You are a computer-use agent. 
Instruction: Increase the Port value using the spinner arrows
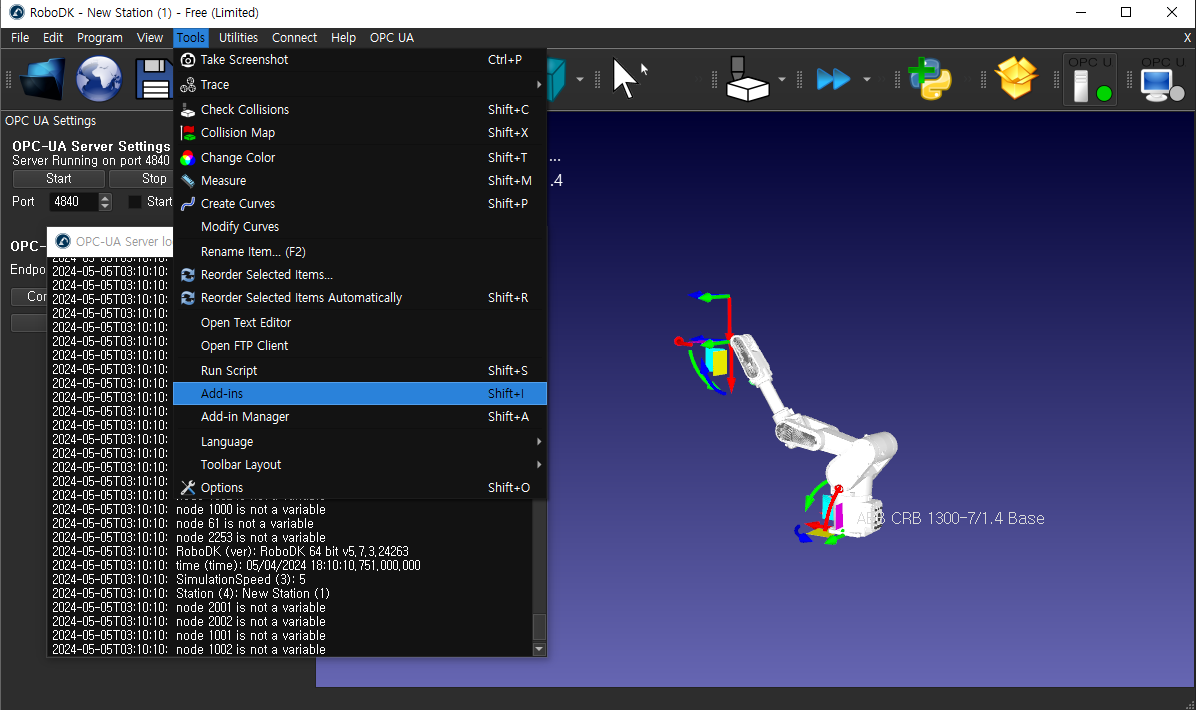click(105, 198)
